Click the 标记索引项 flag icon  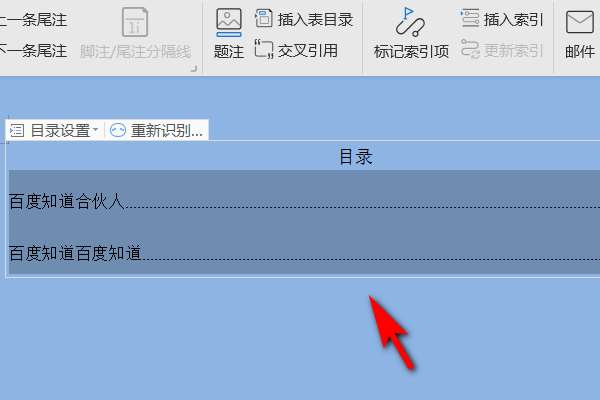pos(410,22)
